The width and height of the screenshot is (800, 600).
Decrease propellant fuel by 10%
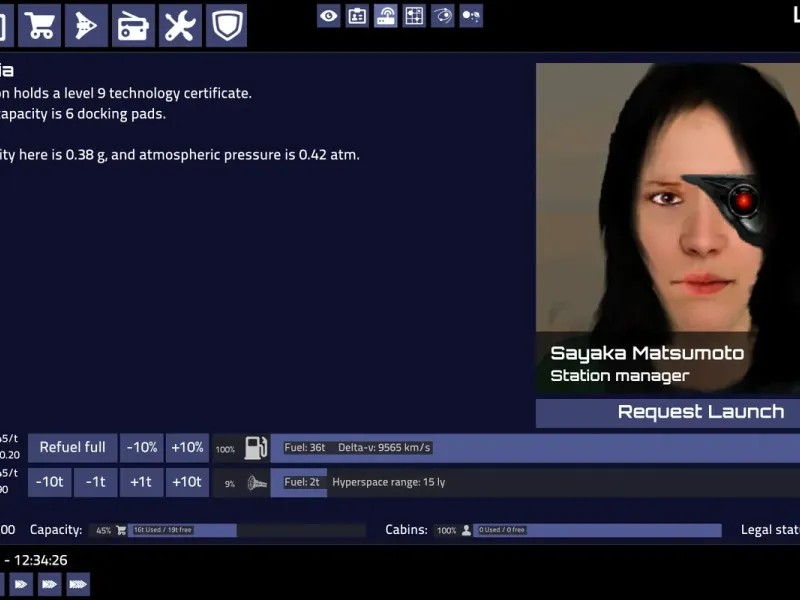[142, 447]
